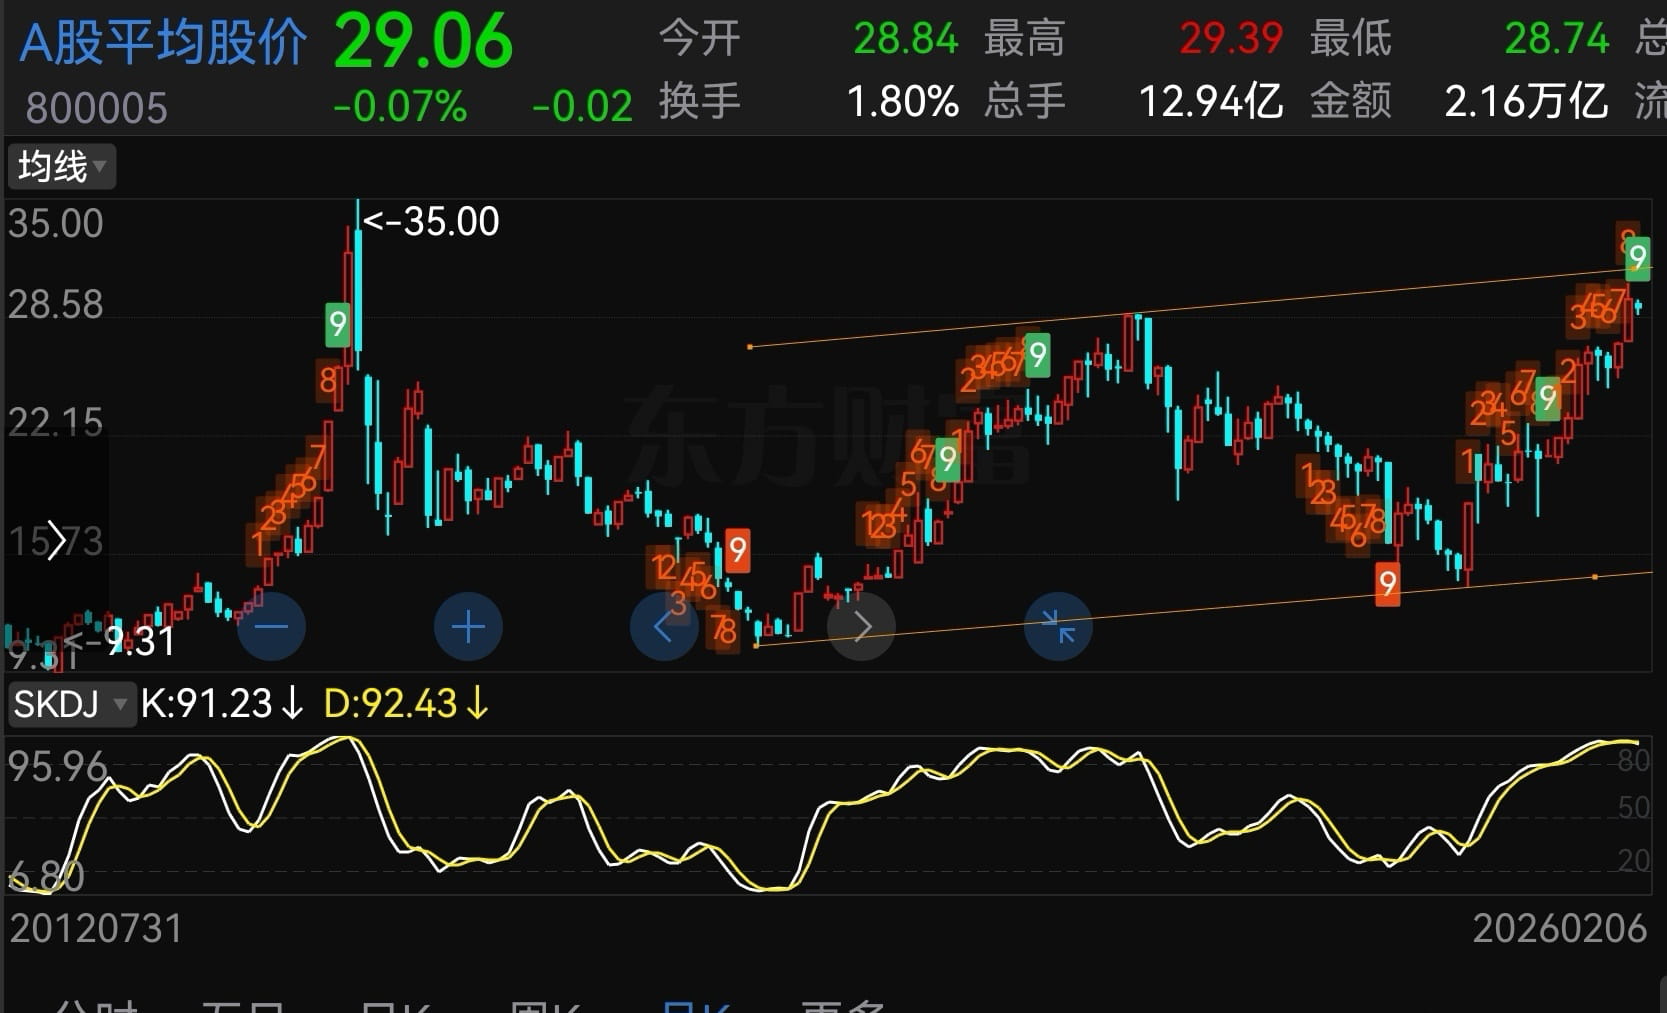Open the 均线 indicator dropdown
1667x1013 pixels.
[62, 166]
